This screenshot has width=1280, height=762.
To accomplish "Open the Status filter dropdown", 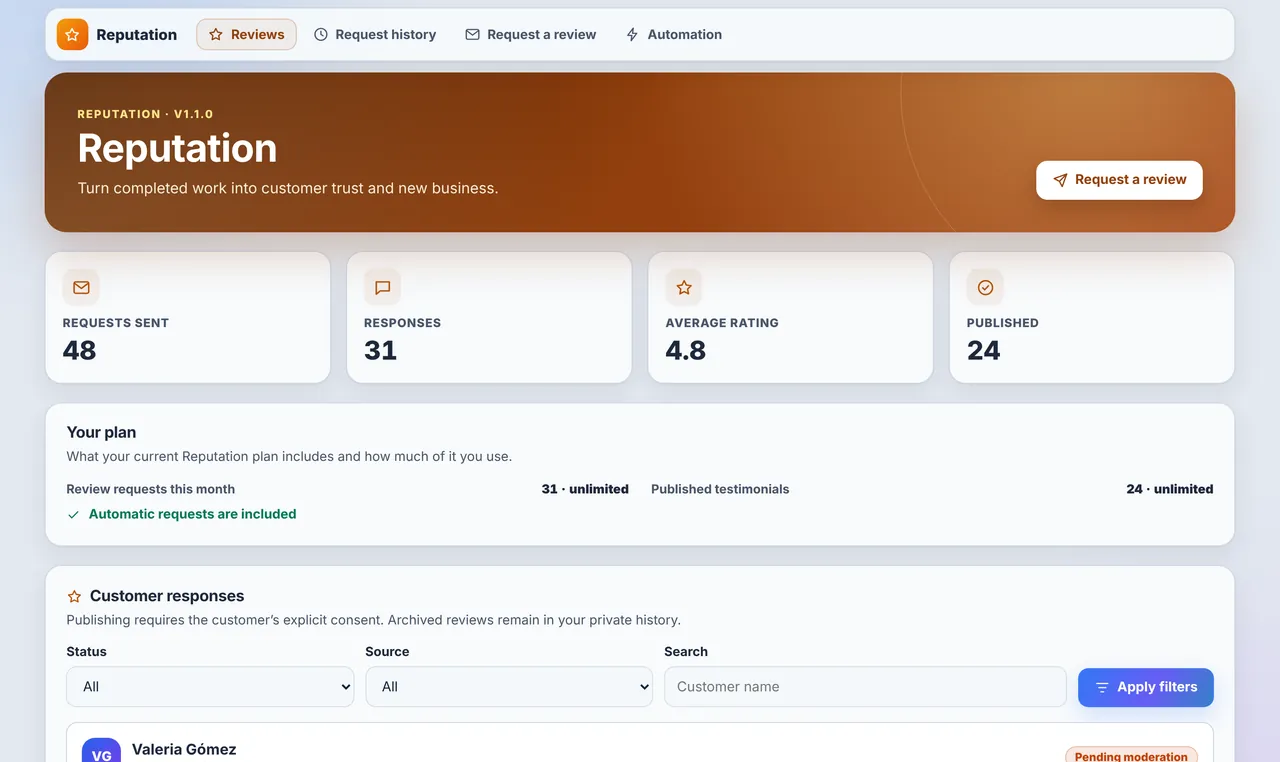I will pos(210,687).
